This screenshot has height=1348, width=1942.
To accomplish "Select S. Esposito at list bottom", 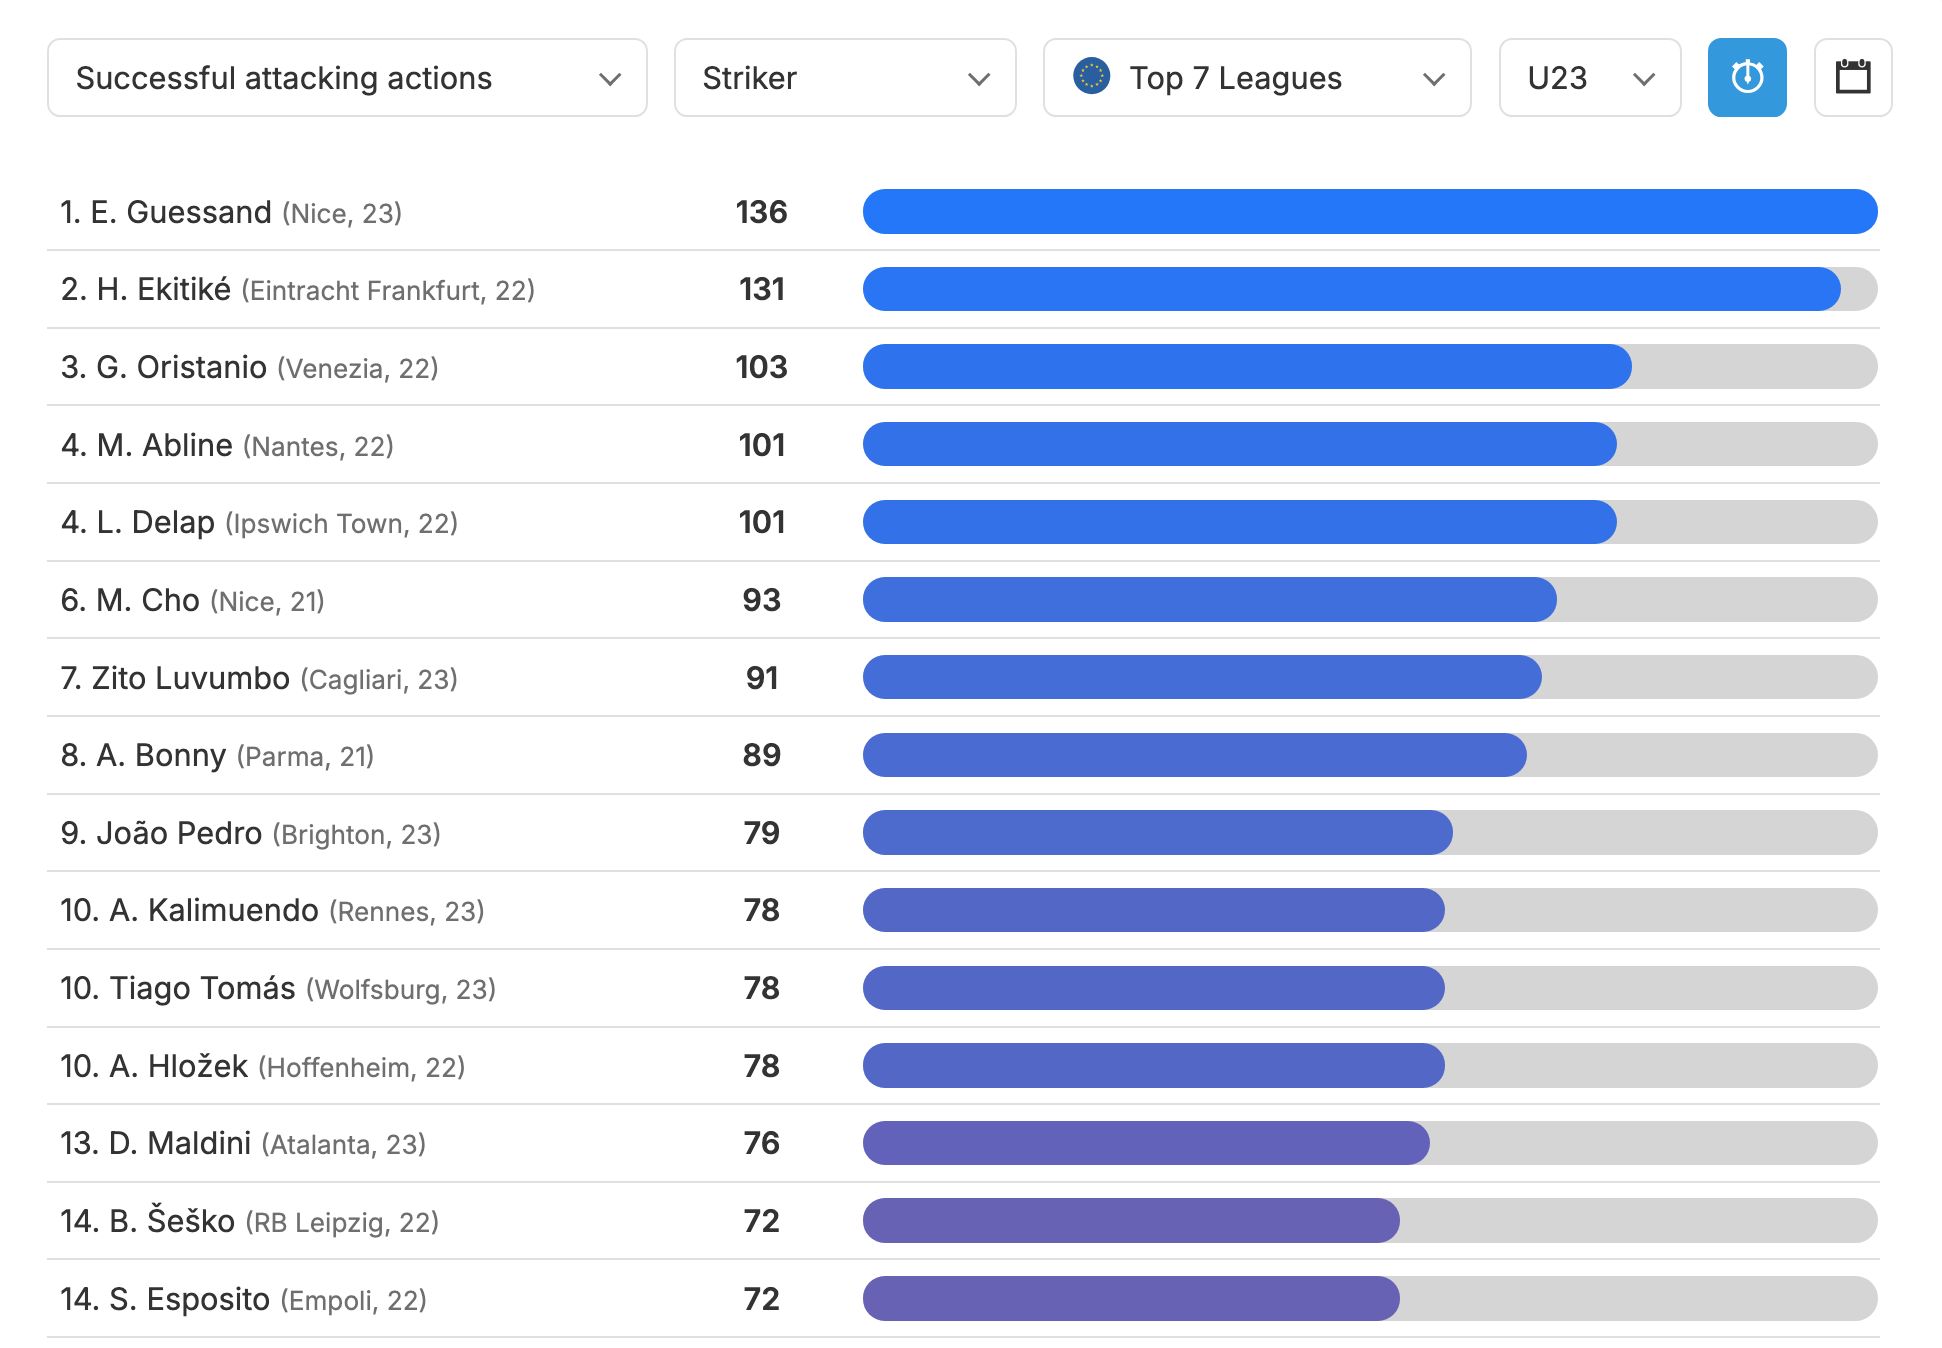I will (189, 1299).
